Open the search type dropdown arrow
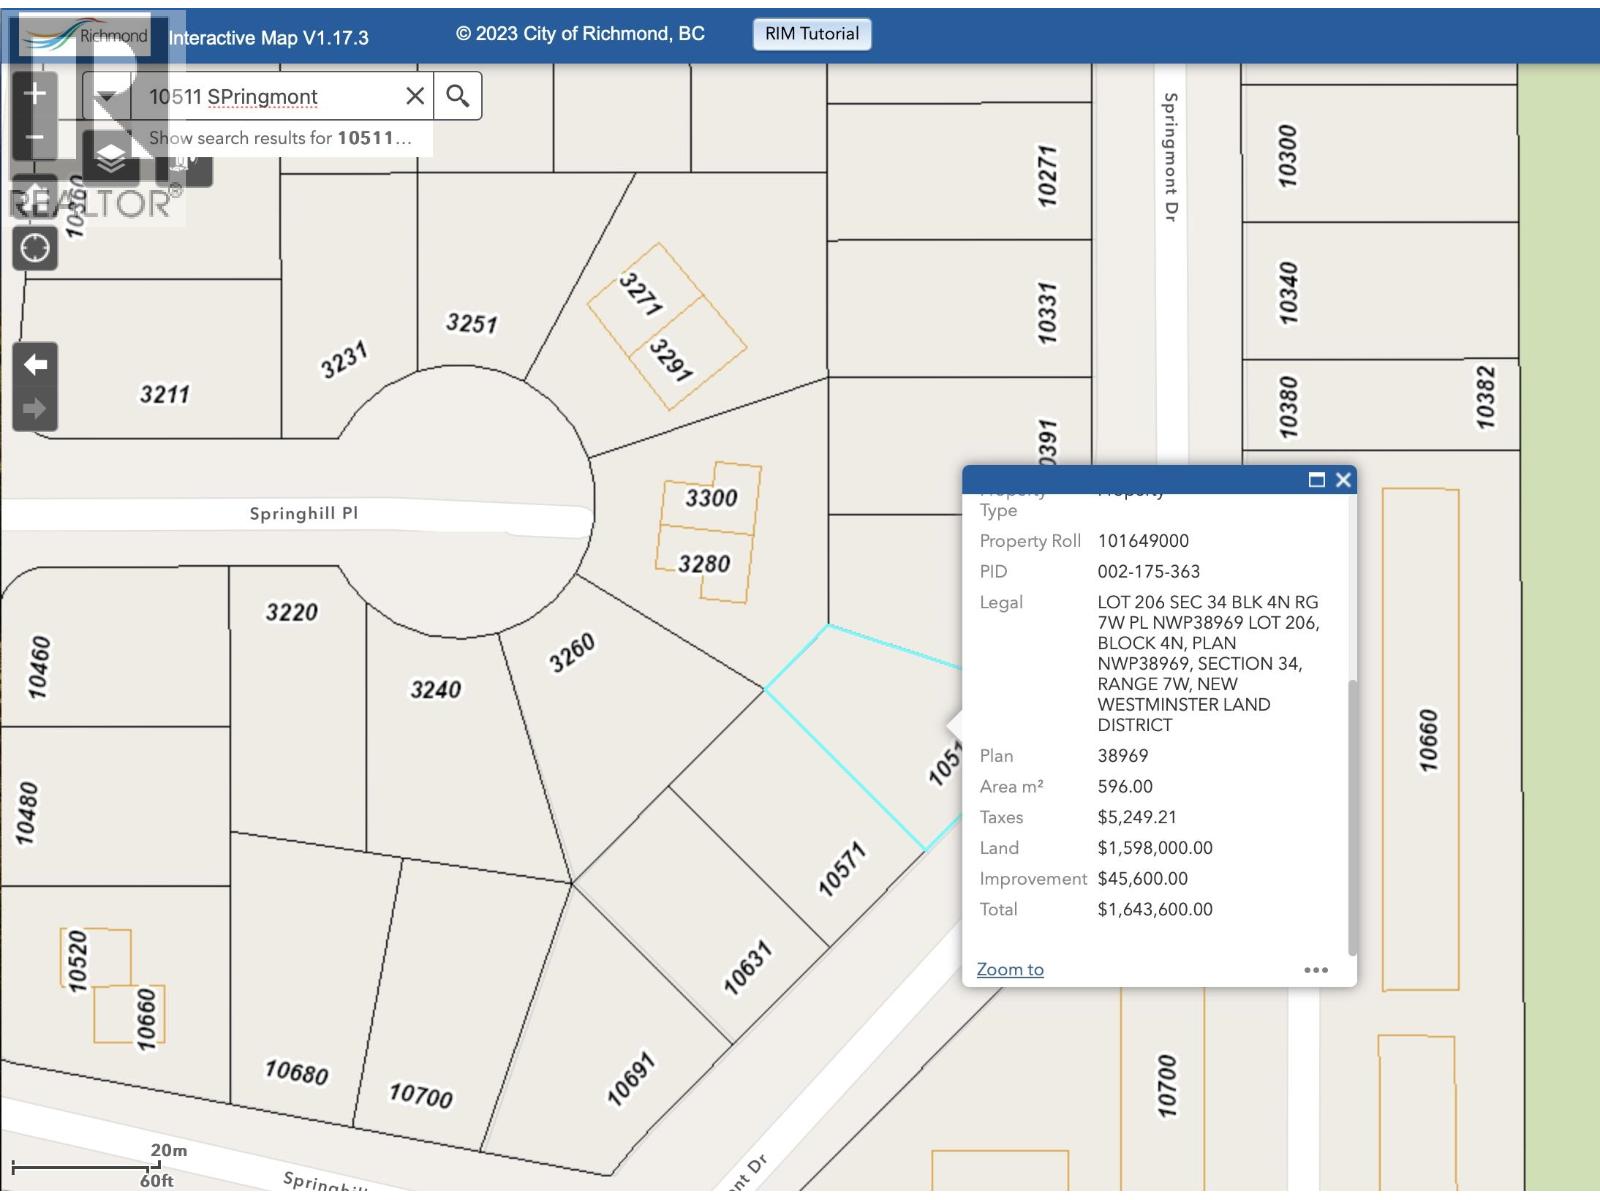This screenshot has height=1200, width=1600. click(x=105, y=96)
